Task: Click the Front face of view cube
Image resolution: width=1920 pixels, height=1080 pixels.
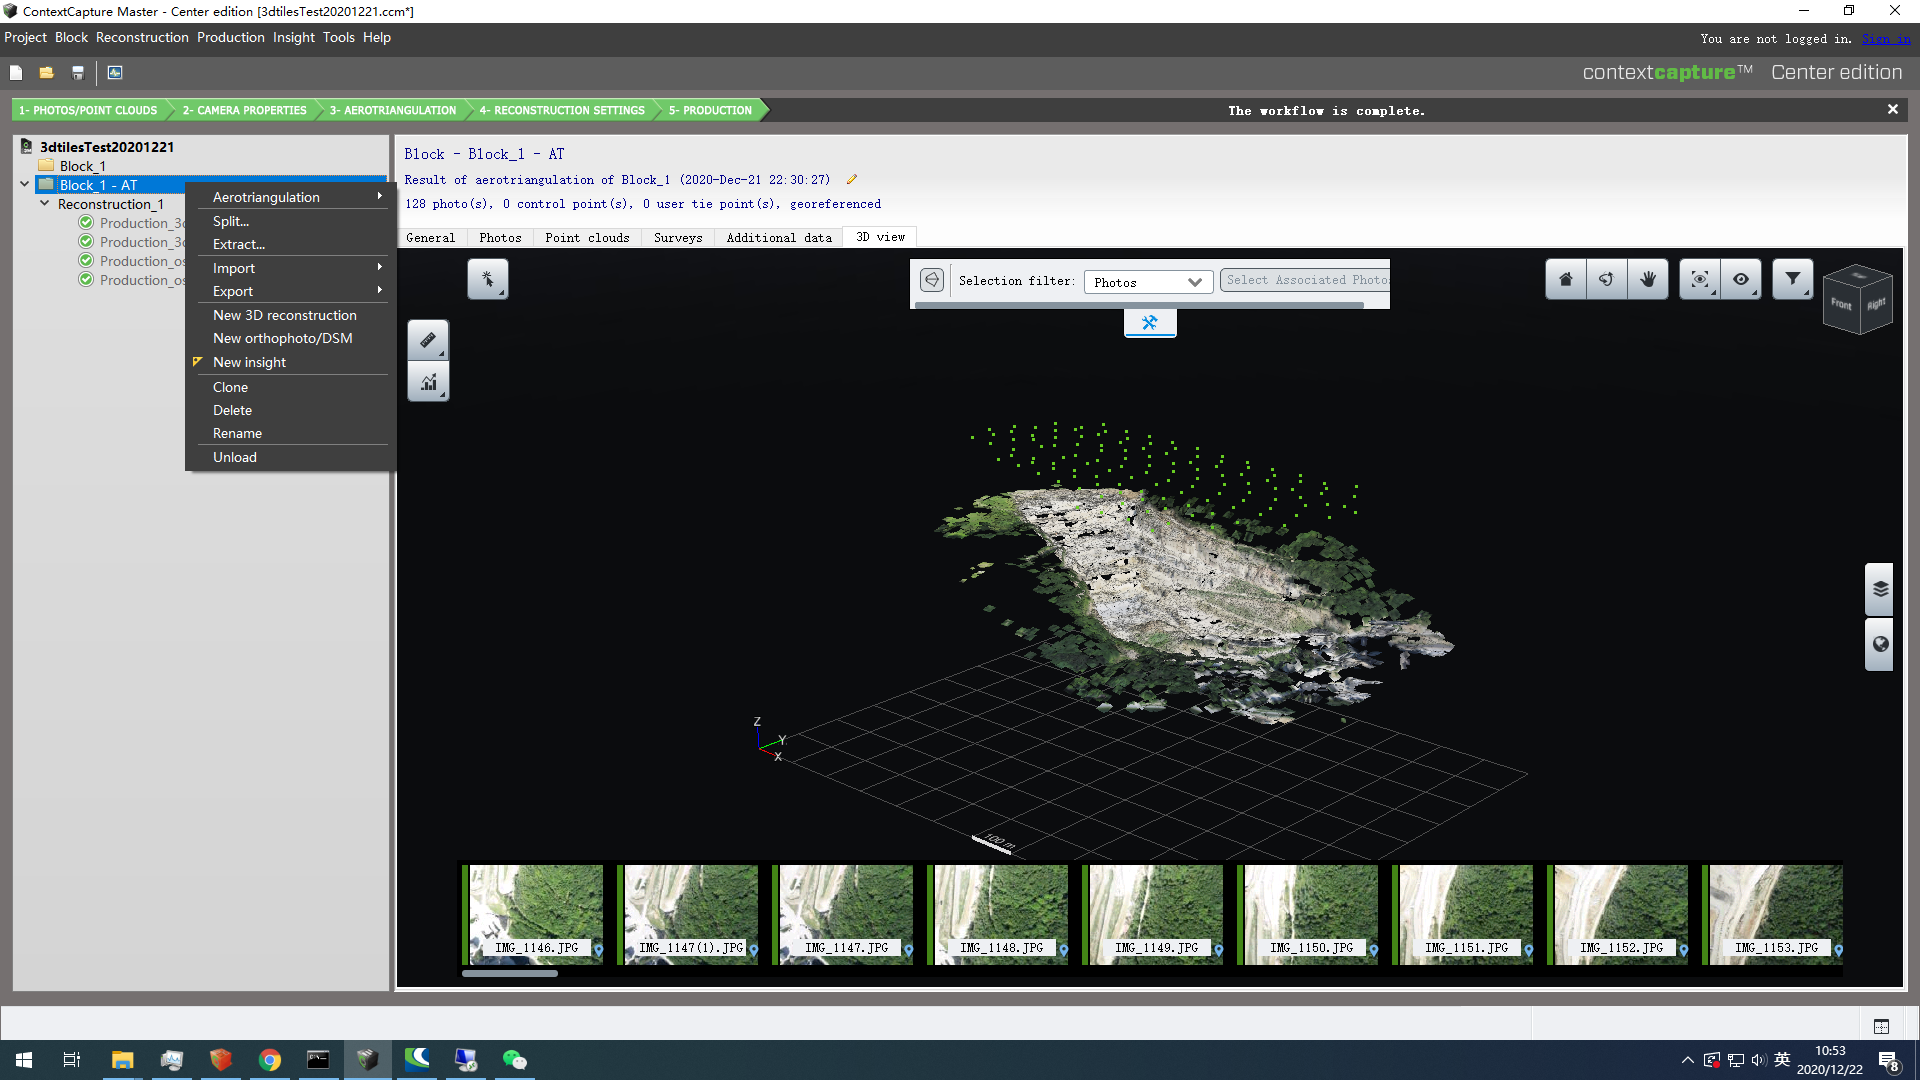Action: 1841,304
